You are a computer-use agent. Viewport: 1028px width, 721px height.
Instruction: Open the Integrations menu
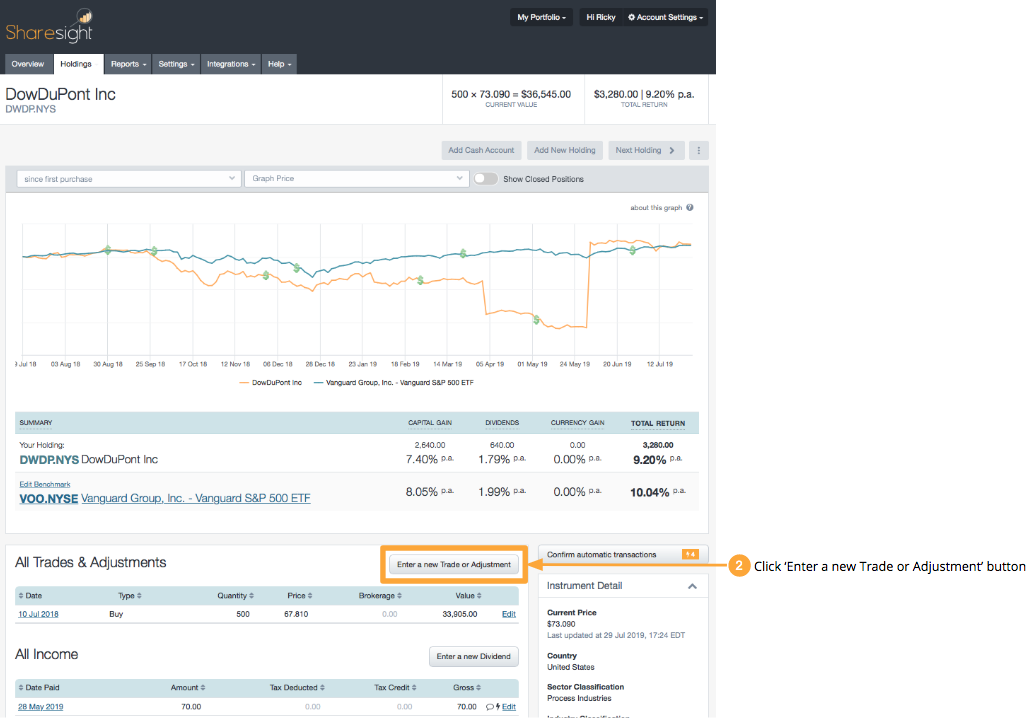231,64
